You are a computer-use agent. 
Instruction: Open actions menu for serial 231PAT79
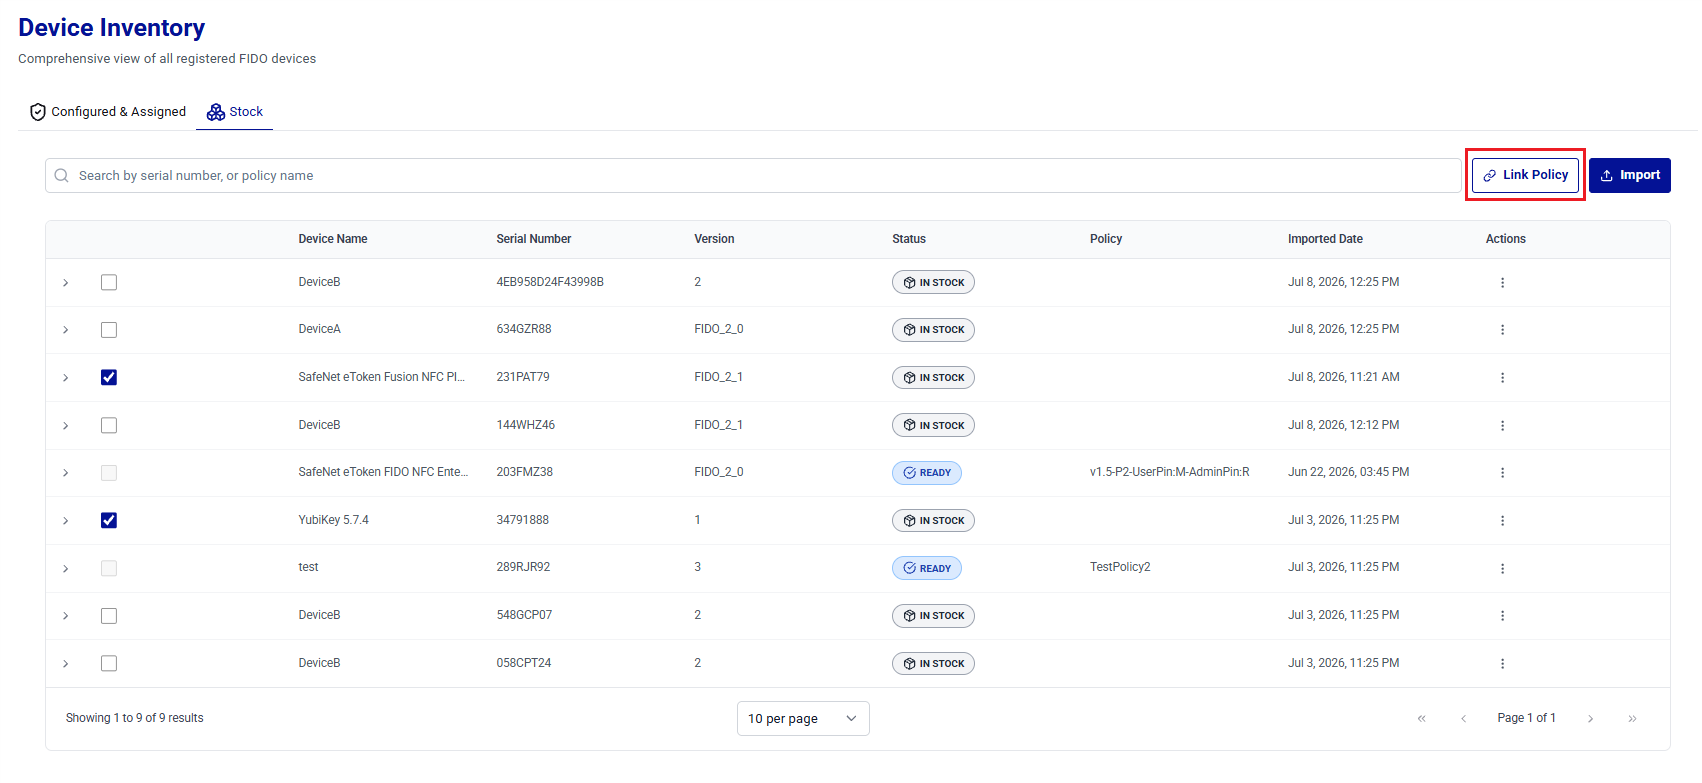[x=1502, y=378]
